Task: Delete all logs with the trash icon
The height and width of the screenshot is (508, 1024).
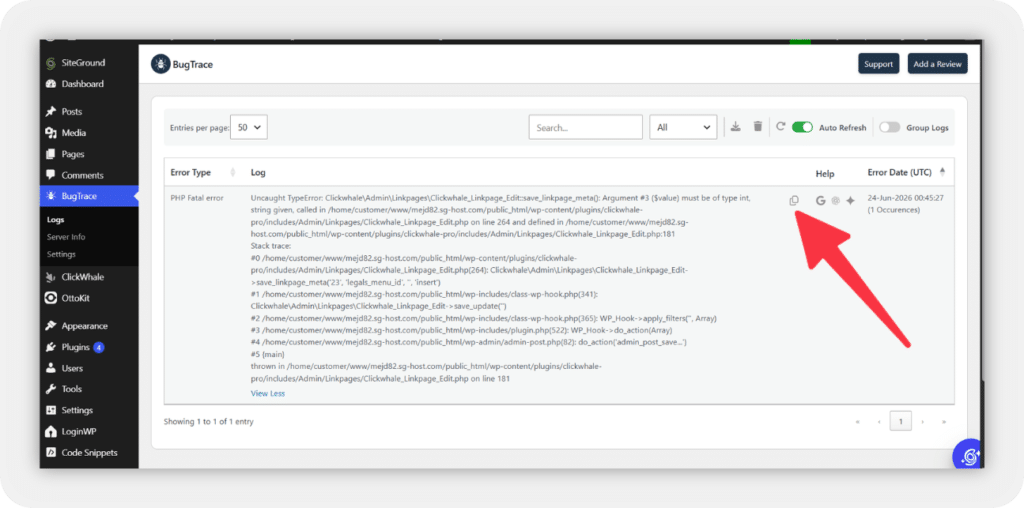Action: (x=758, y=127)
